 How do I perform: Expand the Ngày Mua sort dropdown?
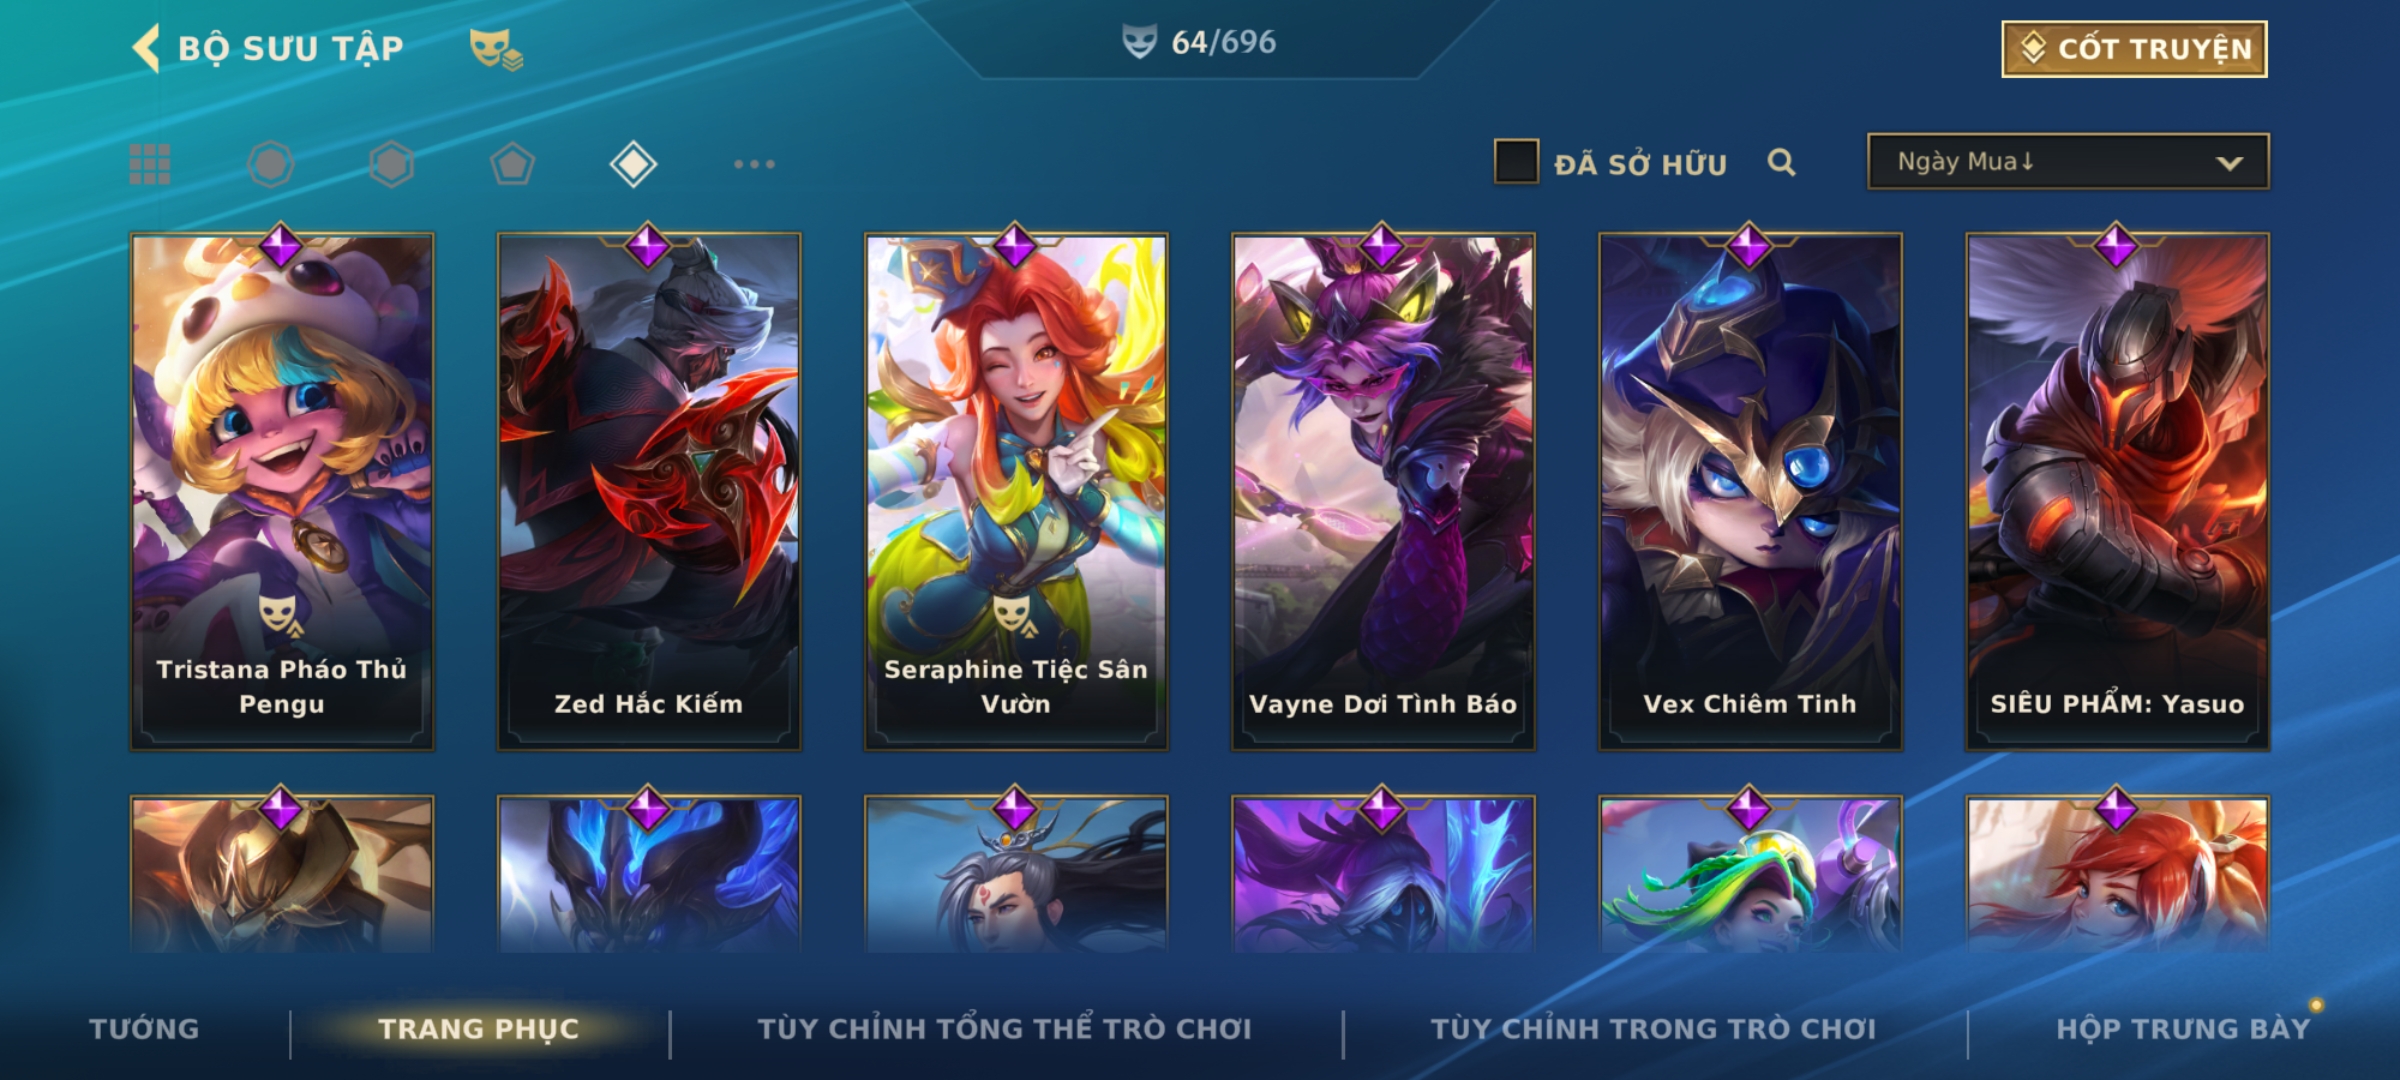tap(2068, 162)
